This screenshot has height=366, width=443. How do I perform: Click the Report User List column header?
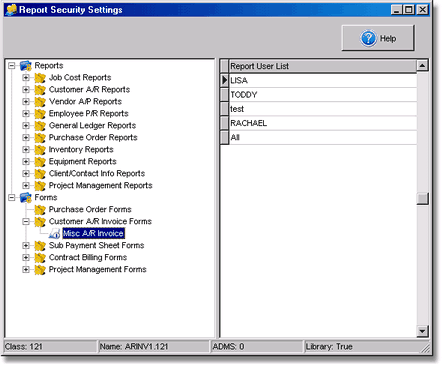click(323, 66)
